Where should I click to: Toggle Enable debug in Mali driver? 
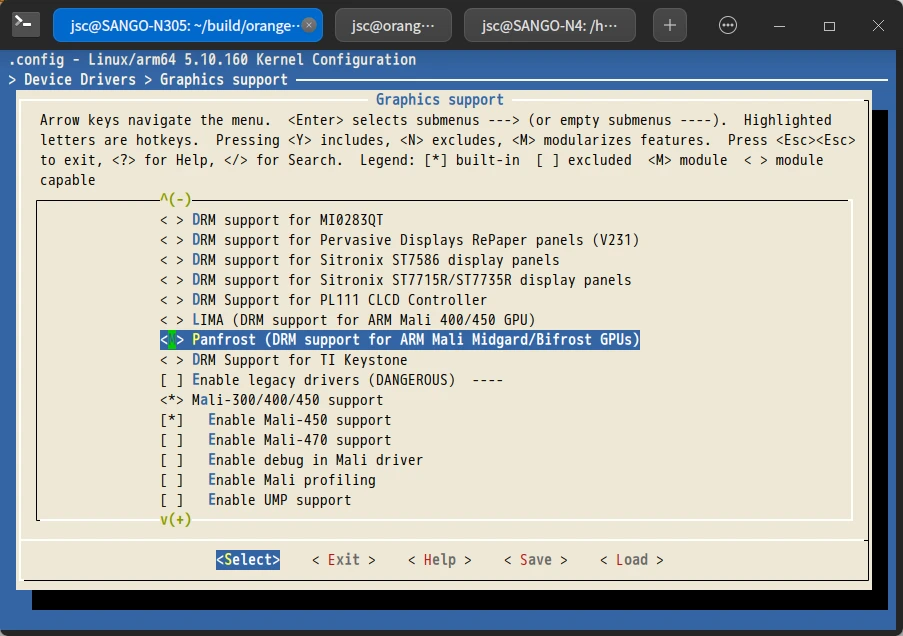click(x=172, y=460)
